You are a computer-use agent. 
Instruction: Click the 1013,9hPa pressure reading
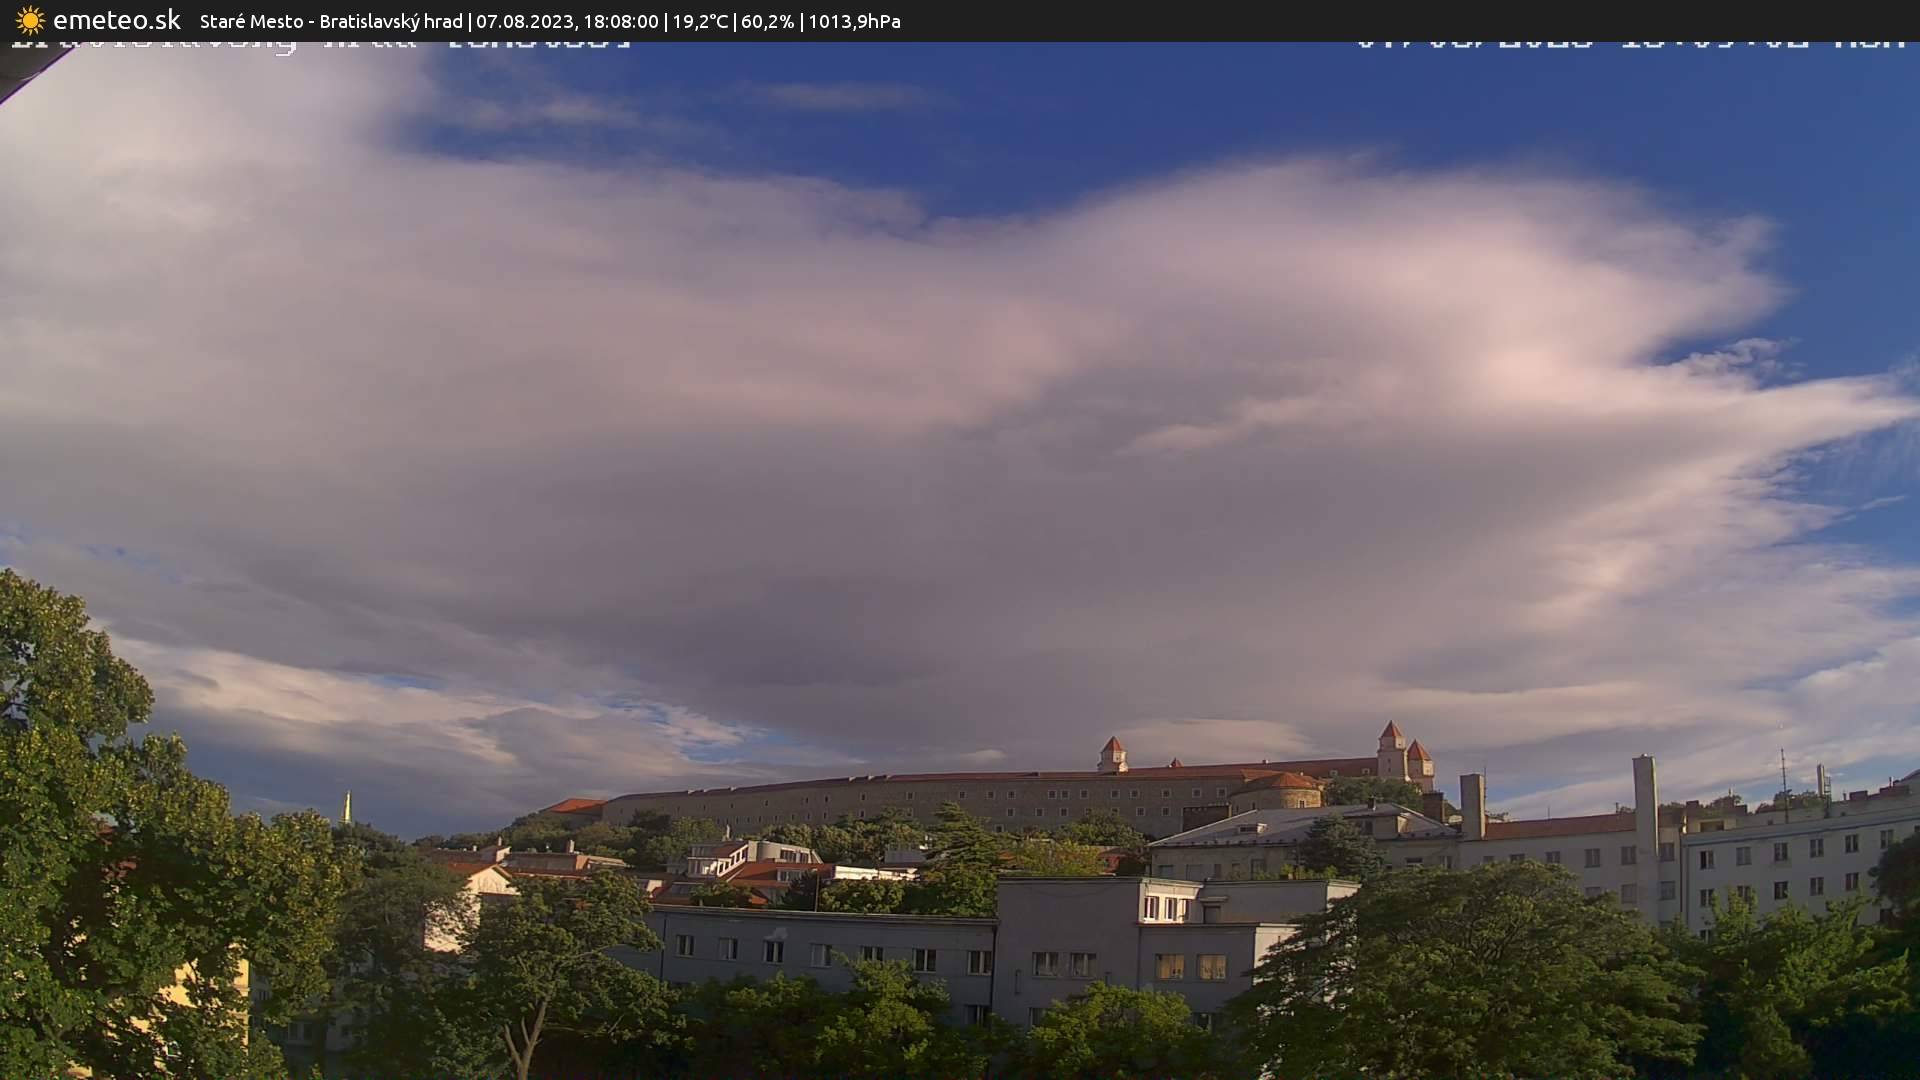854,21
